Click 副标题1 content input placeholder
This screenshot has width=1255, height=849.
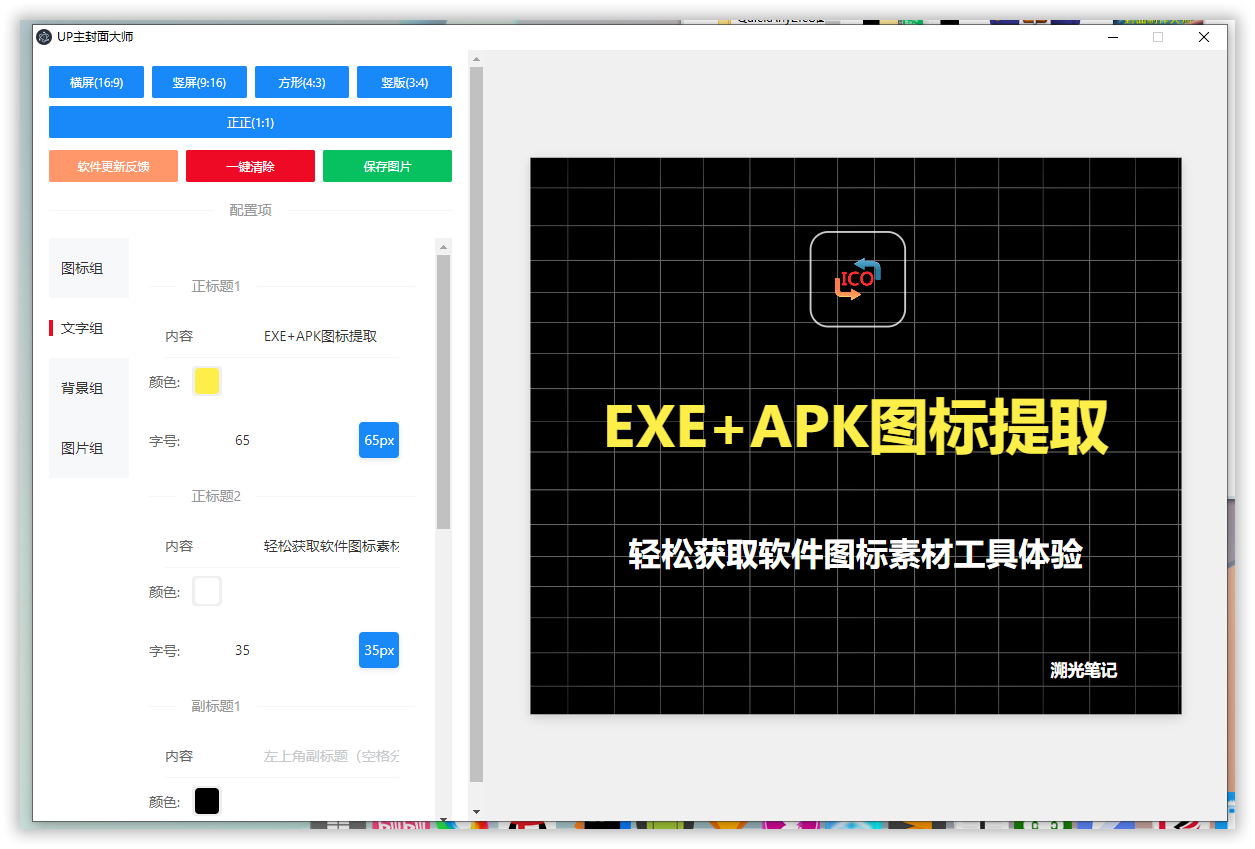[x=331, y=756]
